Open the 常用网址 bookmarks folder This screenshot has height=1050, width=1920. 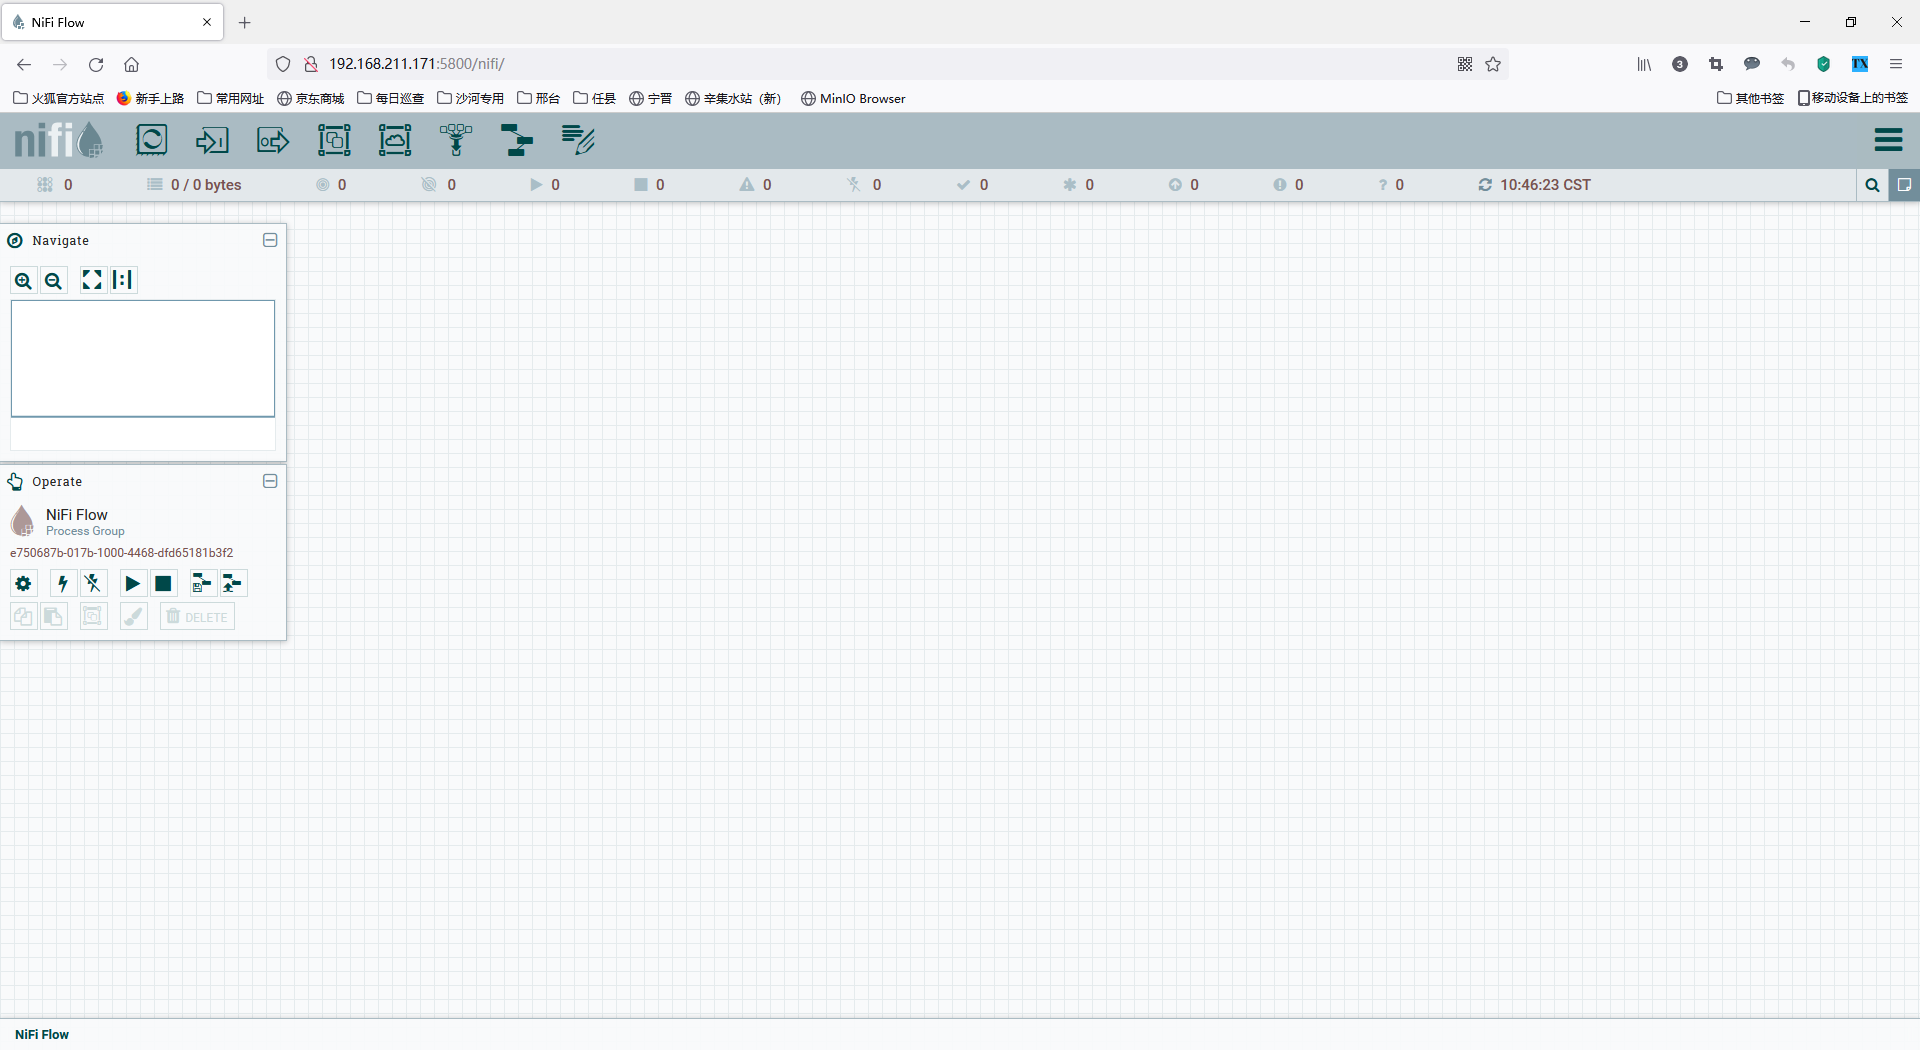pos(231,98)
